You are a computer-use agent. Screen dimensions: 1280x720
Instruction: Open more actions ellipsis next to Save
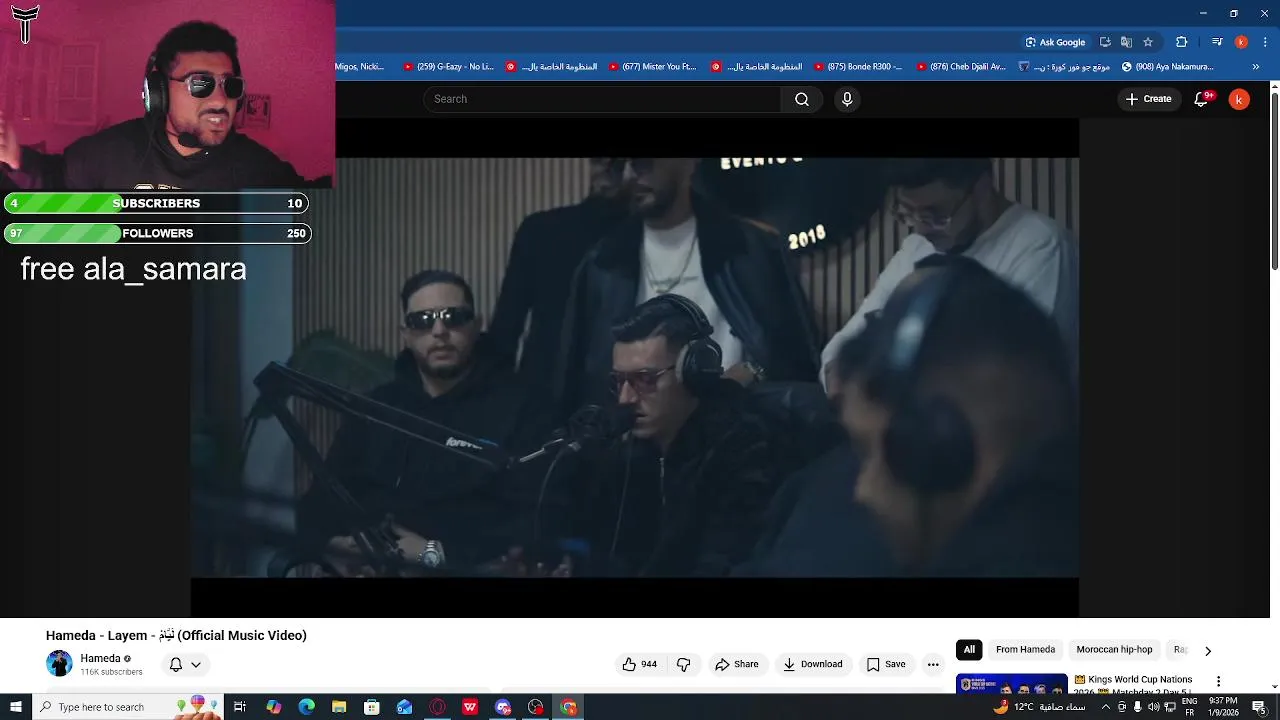tap(933, 664)
